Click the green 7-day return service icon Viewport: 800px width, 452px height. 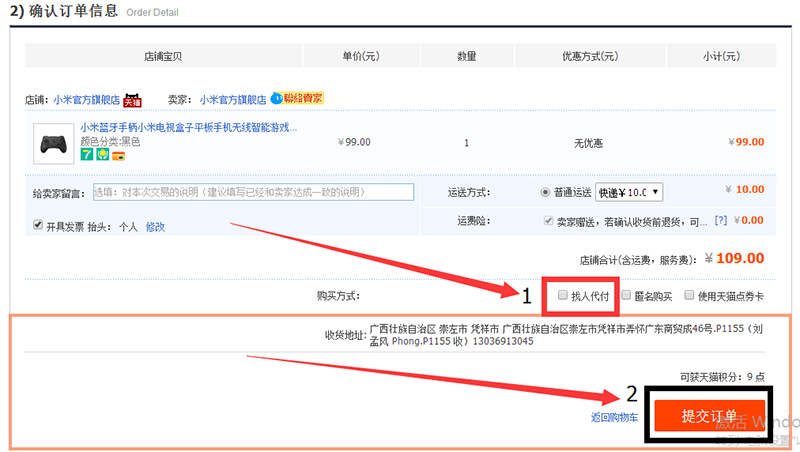pos(87,154)
